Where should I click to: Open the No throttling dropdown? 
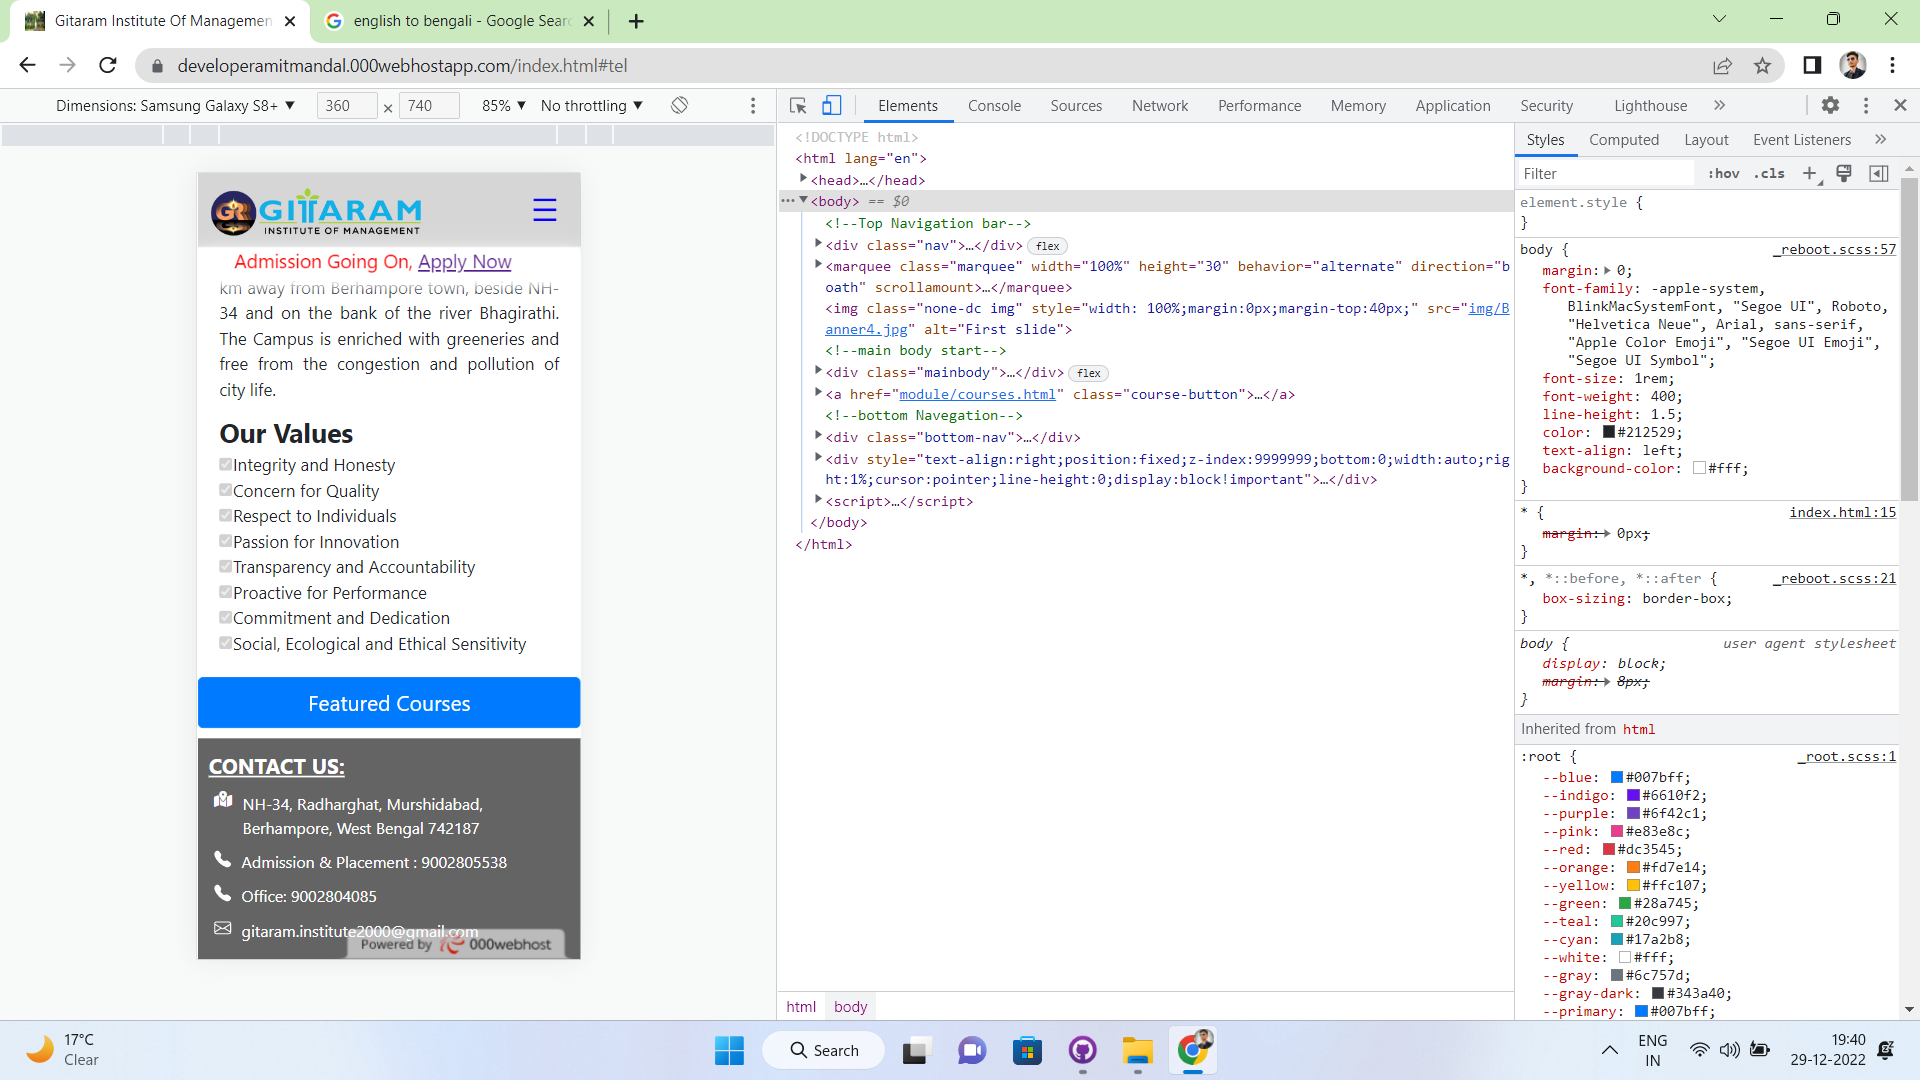pos(592,106)
